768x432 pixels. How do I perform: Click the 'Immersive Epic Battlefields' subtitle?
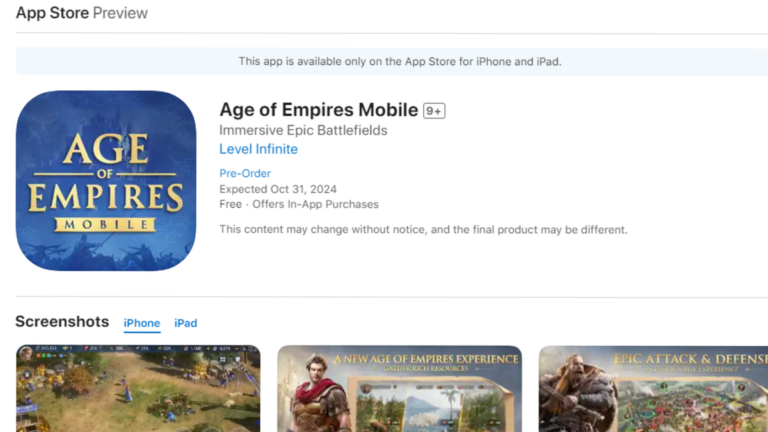click(x=303, y=130)
